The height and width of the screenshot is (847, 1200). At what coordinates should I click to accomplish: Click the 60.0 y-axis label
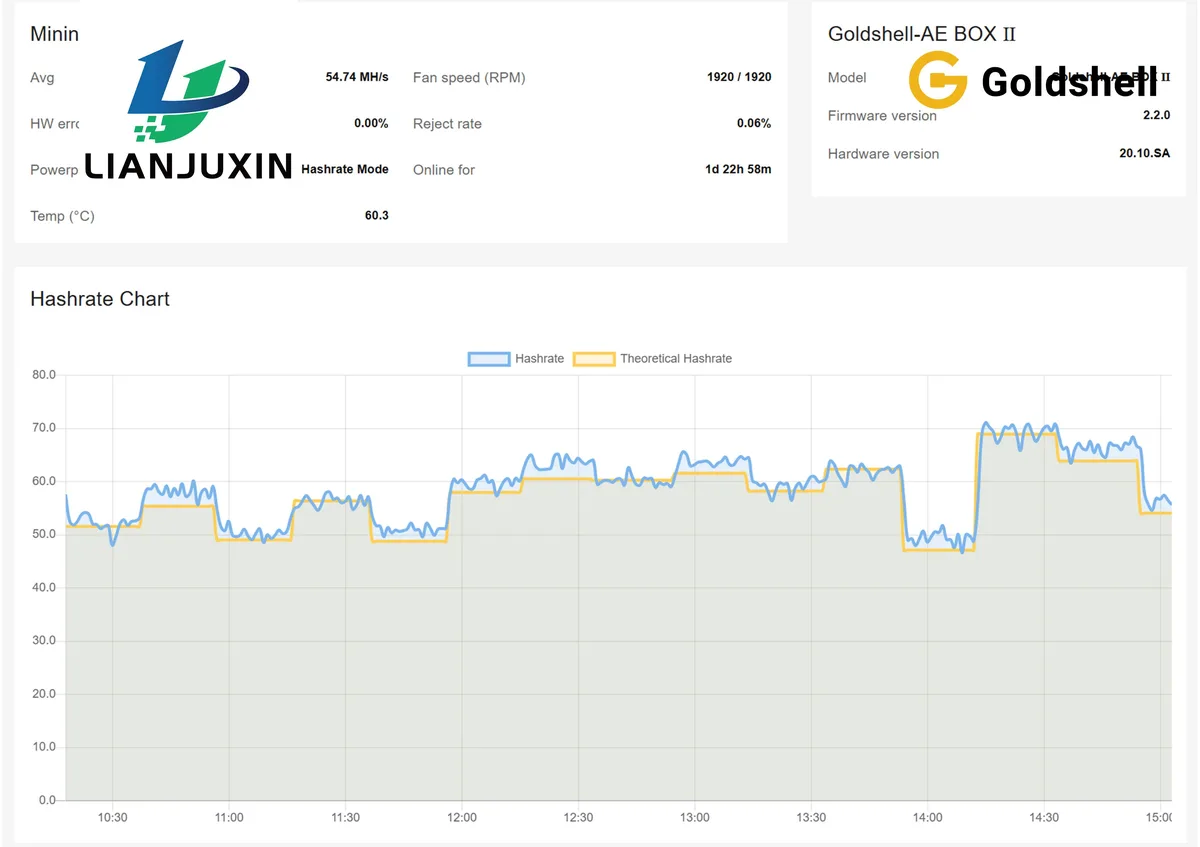(44, 481)
